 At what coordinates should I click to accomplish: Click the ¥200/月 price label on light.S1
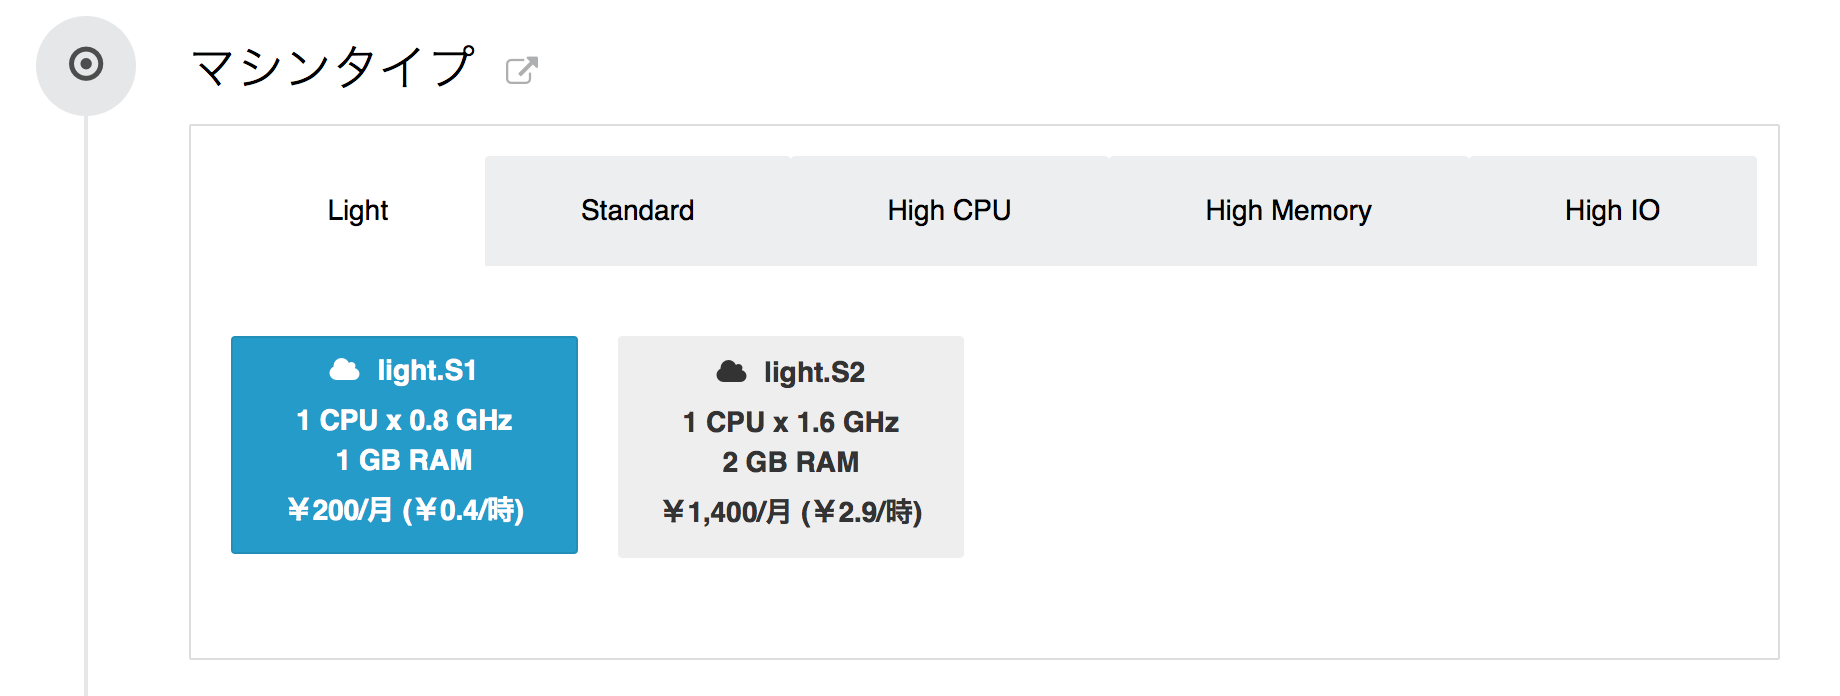[x=404, y=510]
